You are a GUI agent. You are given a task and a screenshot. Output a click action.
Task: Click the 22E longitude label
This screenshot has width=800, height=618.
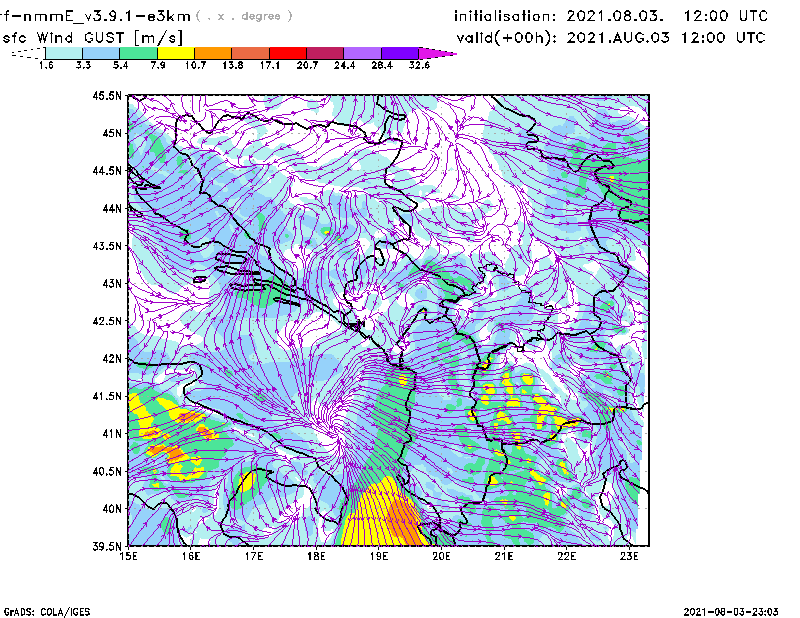566,556
